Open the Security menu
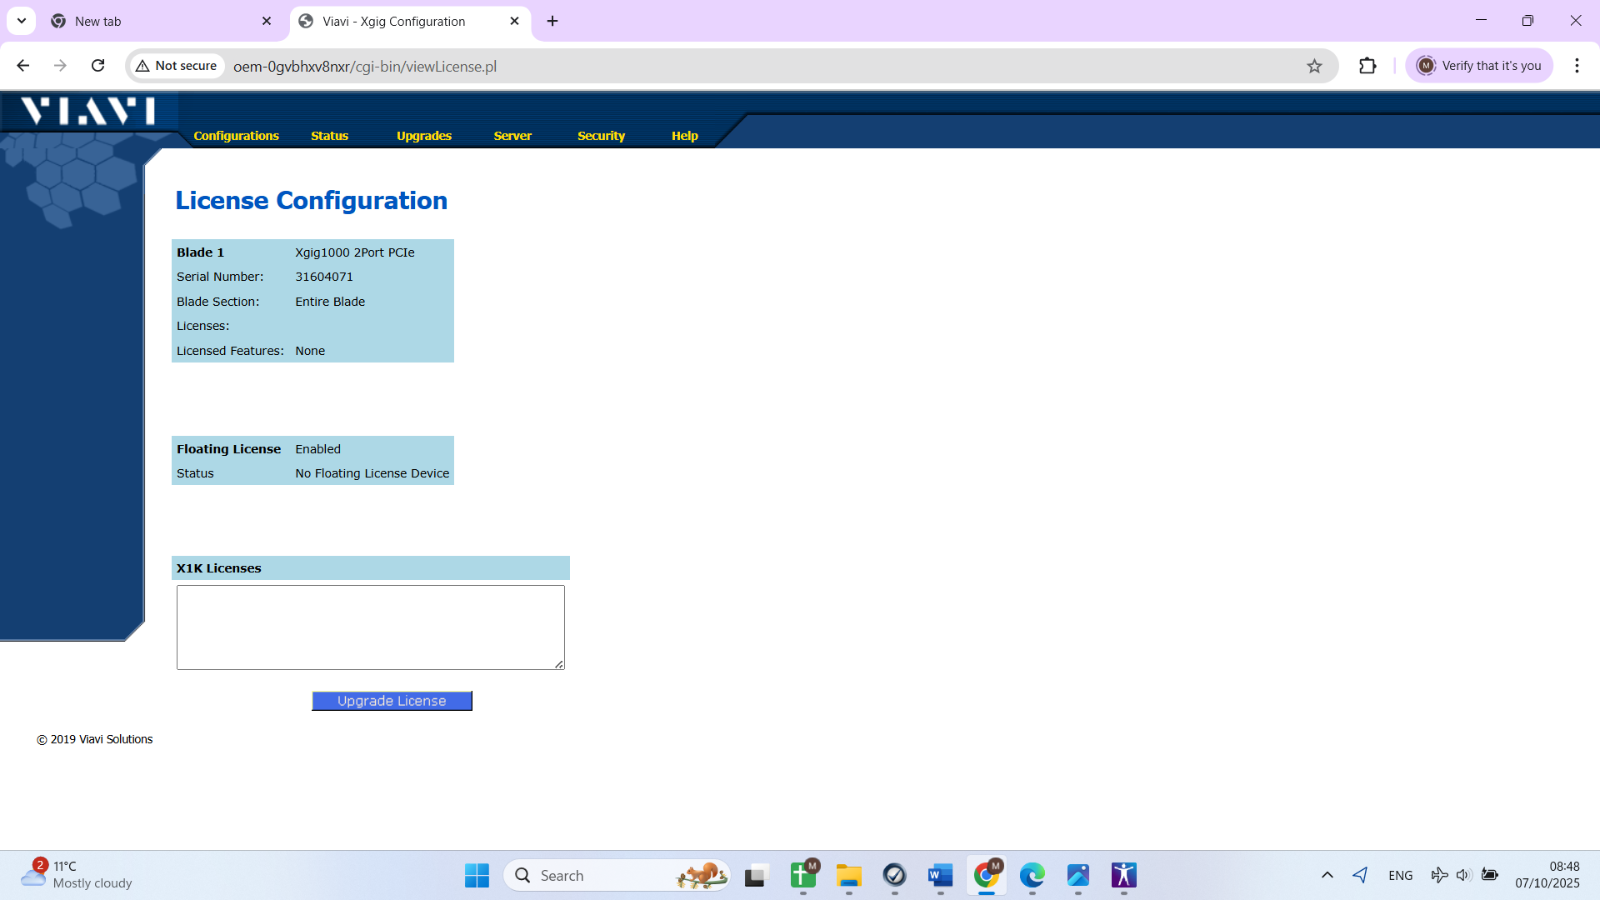The image size is (1600, 900). [601, 136]
